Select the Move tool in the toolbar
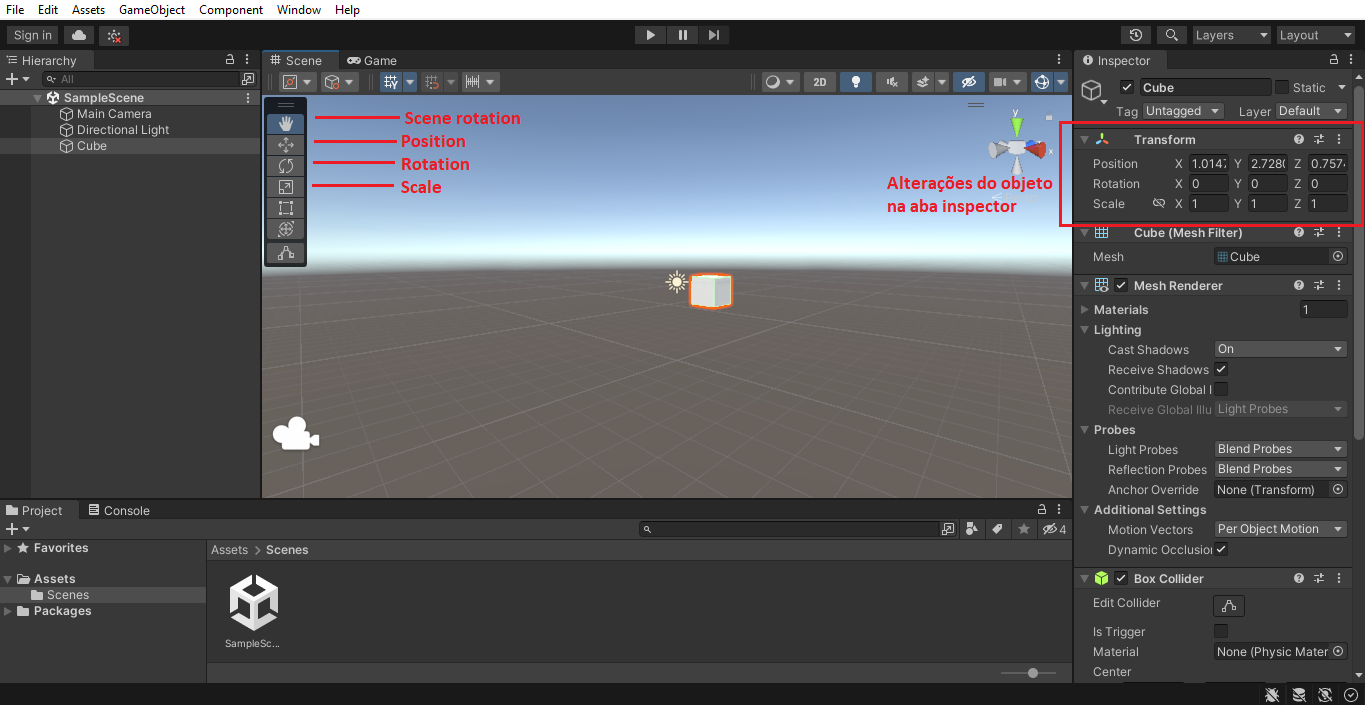This screenshot has width=1365, height=705. (285, 143)
